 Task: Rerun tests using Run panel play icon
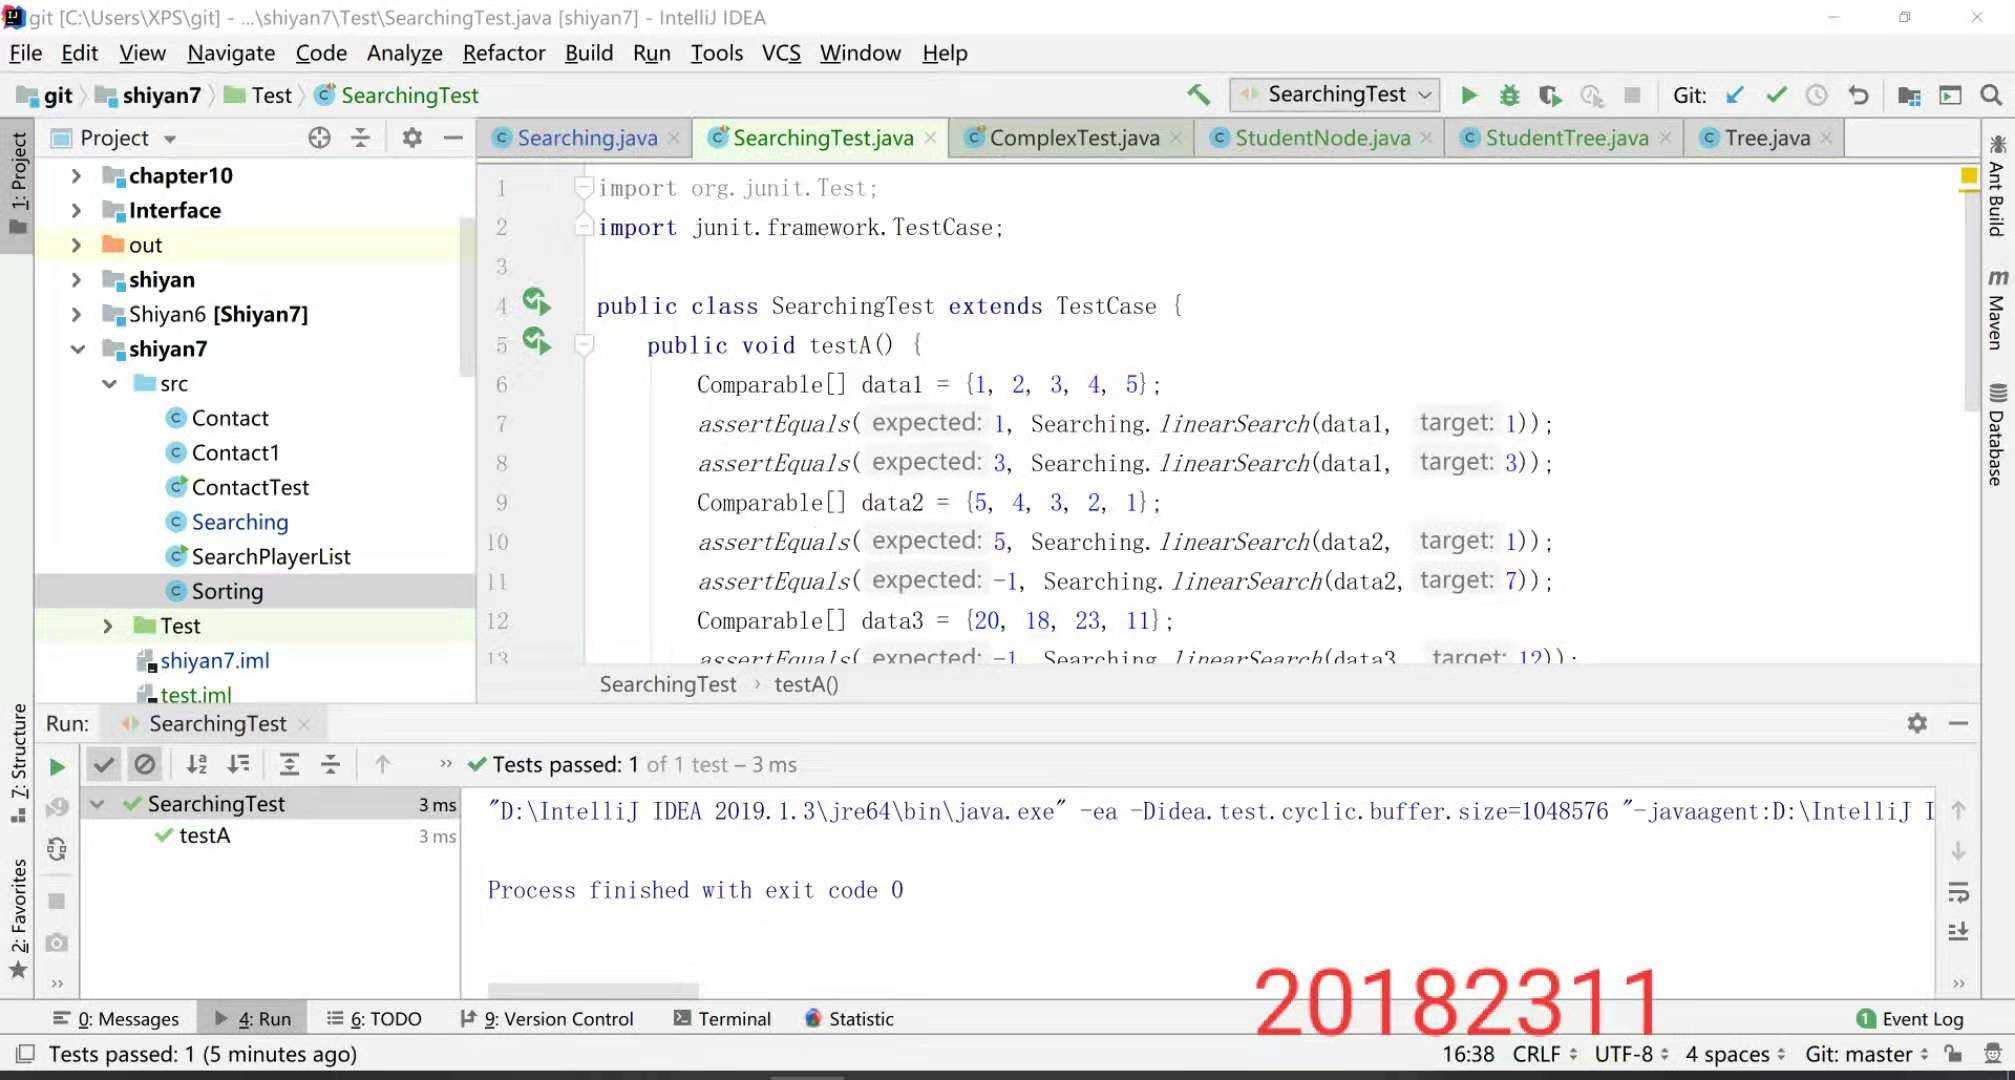coord(57,767)
